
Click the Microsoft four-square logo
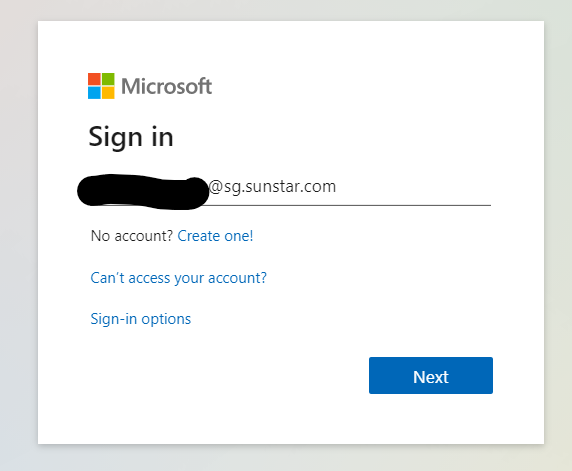pos(101,86)
